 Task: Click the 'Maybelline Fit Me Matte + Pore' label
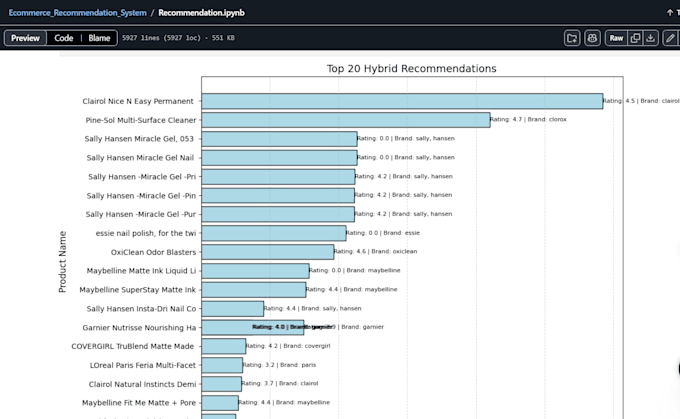click(139, 403)
